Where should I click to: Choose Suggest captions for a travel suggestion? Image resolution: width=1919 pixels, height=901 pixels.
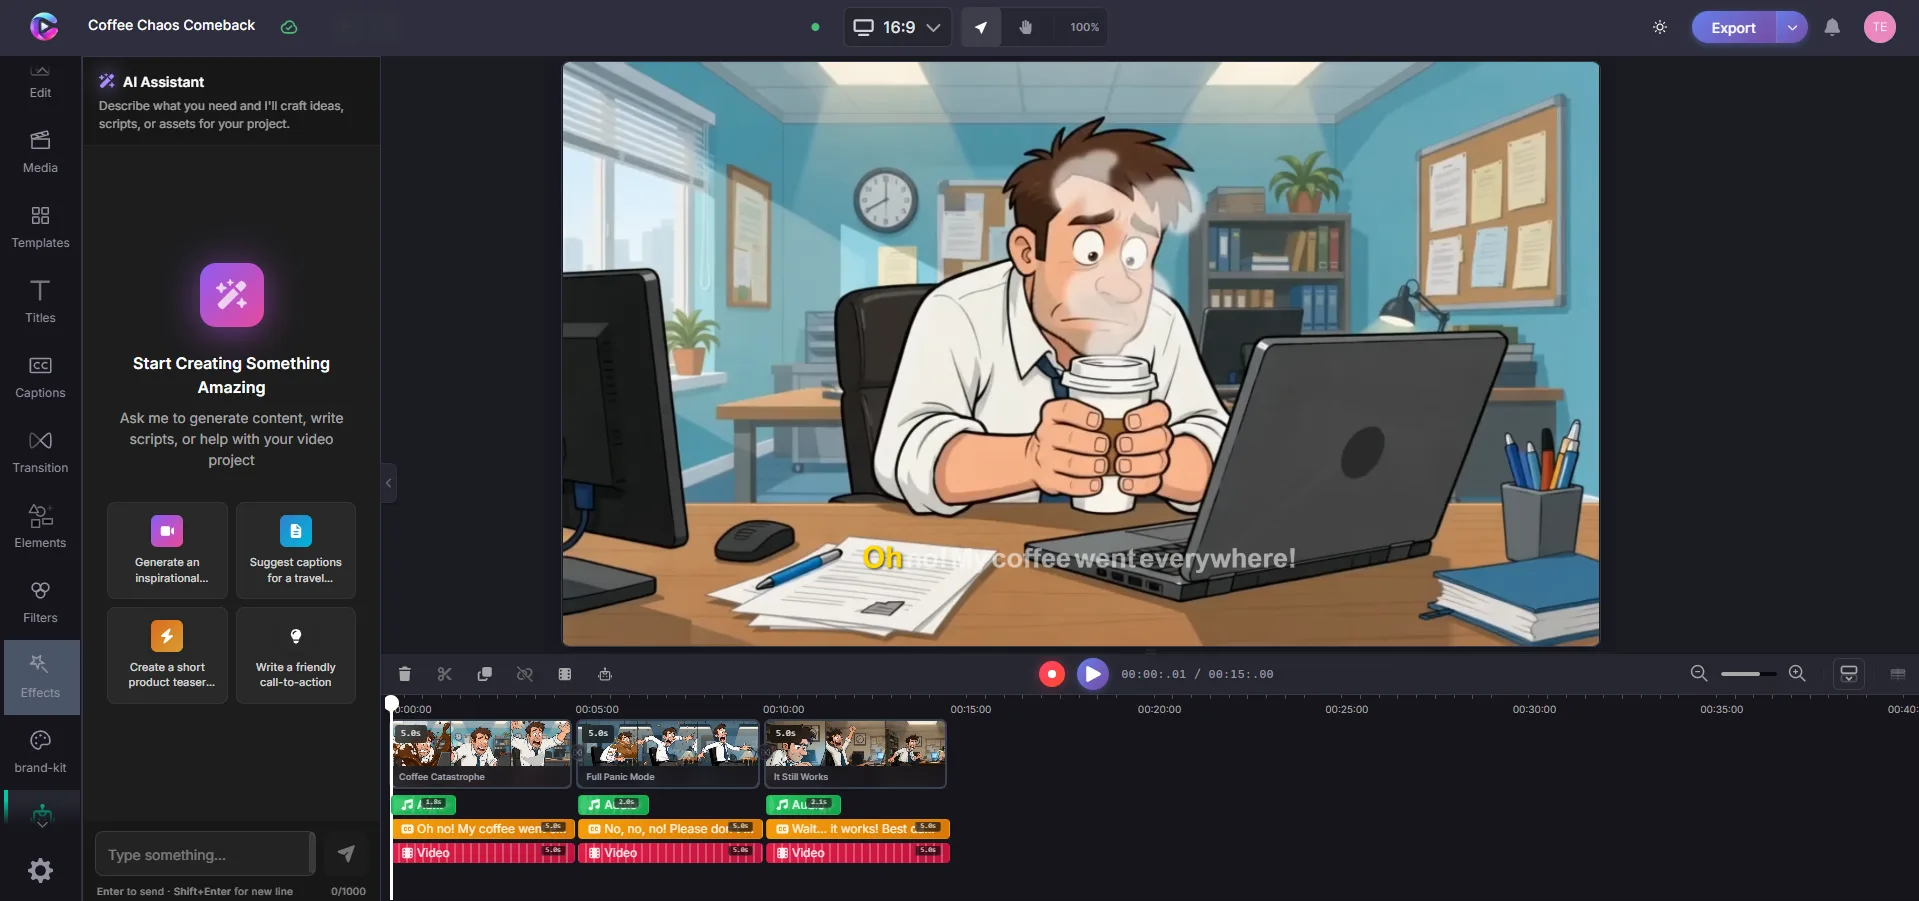click(296, 550)
